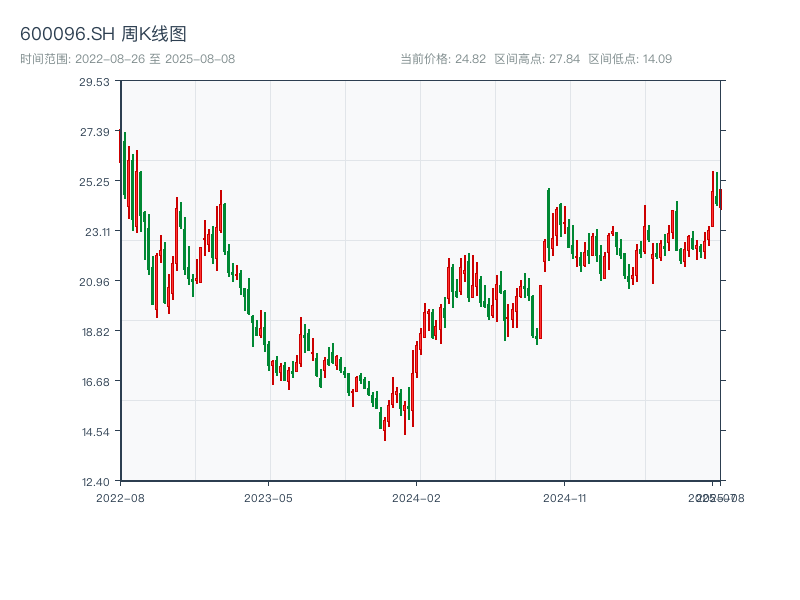Viewport: 800px width, 600px height.
Task: Select the 2023-05 date axis marker
Action: click(x=268, y=497)
